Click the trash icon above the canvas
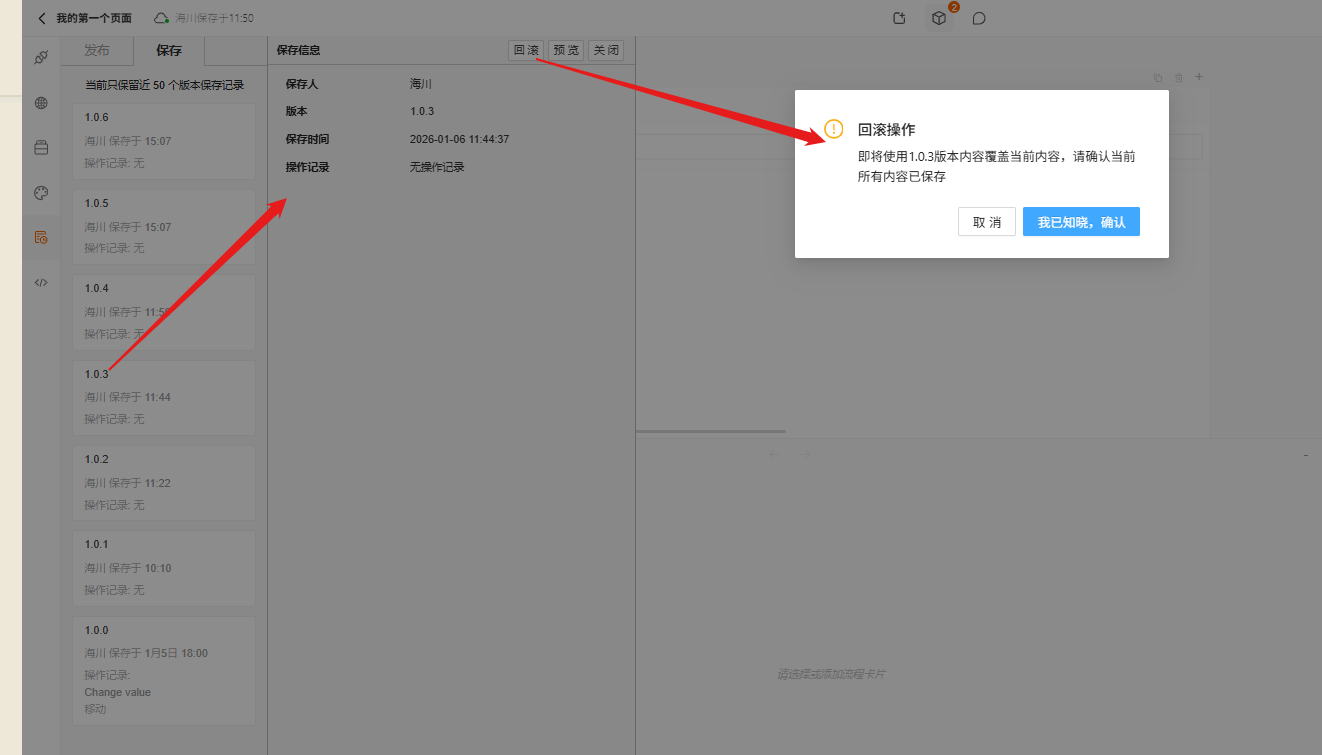Image resolution: width=1322 pixels, height=755 pixels. coord(1178,76)
